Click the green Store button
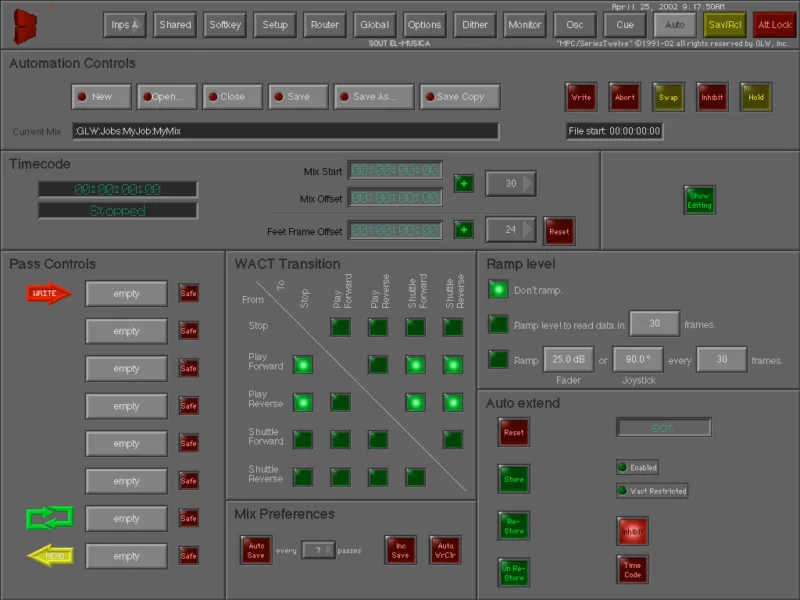The height and width of the screenshot is (600, 800). [x=514, y=479]
